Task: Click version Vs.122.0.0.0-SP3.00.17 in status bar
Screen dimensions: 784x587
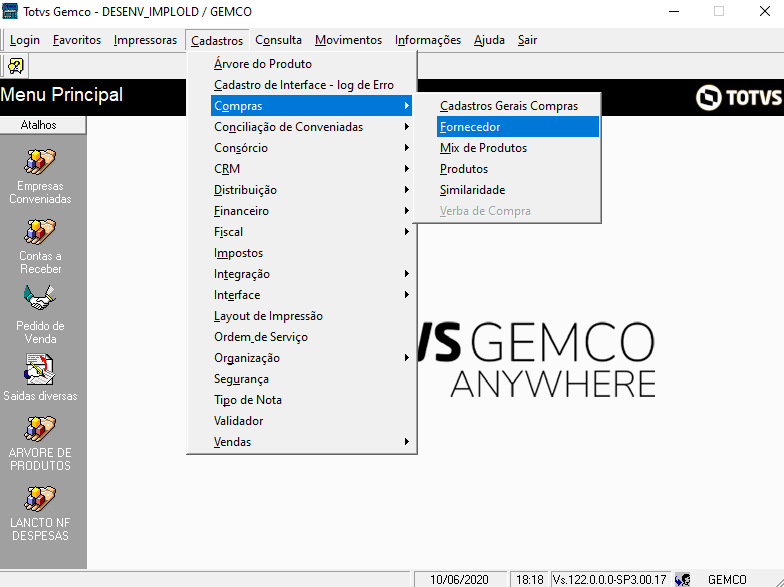Action: coord(610,580)
